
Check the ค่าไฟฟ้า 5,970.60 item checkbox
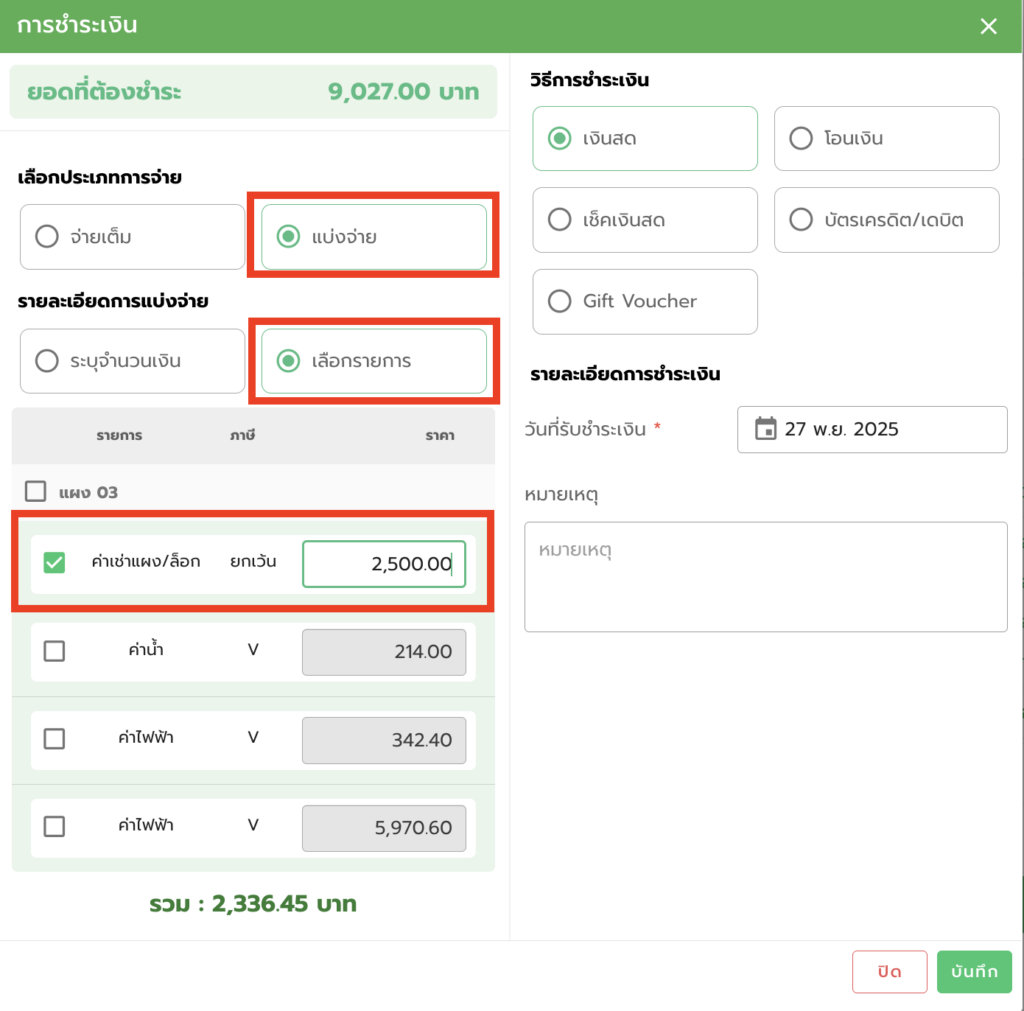(55, 827)
